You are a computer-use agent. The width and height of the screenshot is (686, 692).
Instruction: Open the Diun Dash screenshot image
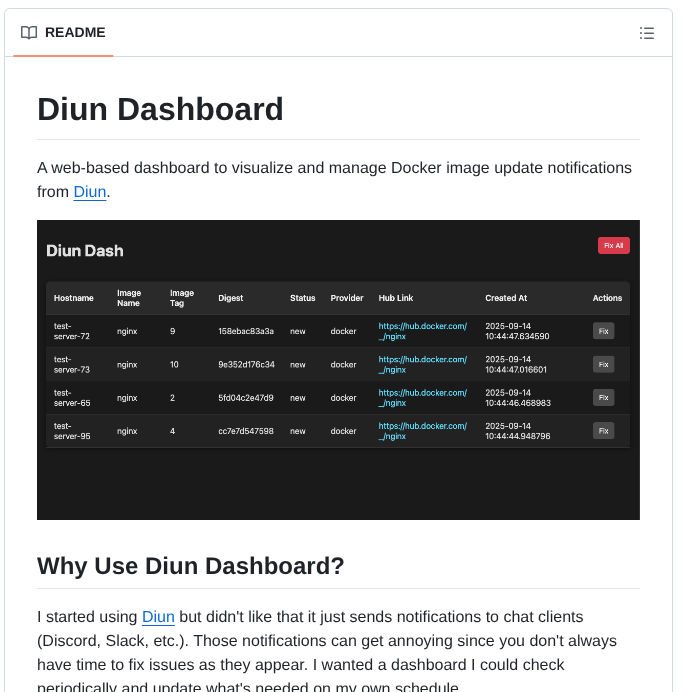[x=338, y=370]
